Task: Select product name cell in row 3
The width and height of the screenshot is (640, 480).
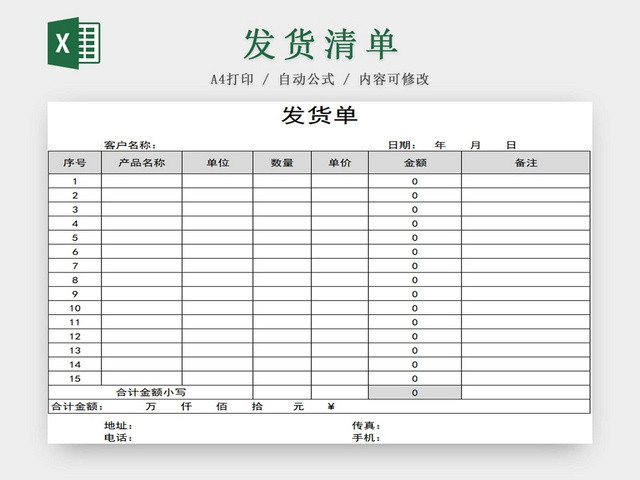Action: [x=142, y=209]
